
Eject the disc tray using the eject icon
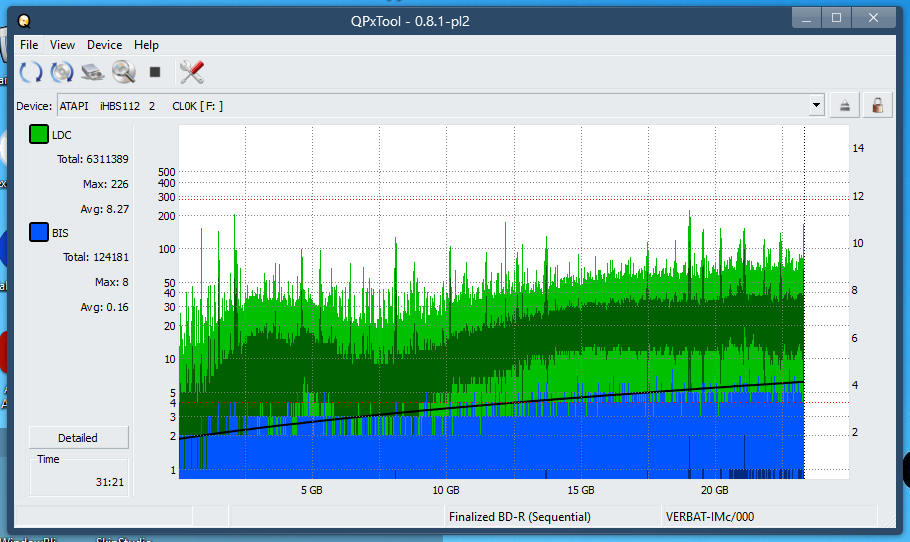coord(845,105)
